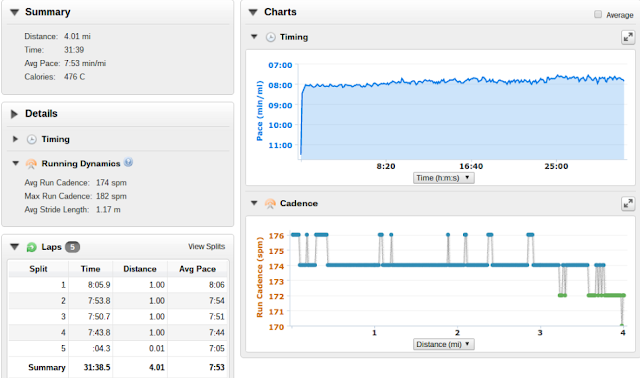Expand the Details panel triangle

click(14, 114)
